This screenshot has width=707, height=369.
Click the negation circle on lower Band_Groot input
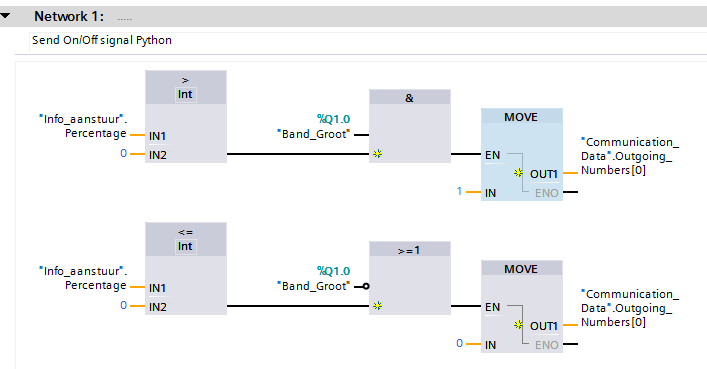click(366, 286)
